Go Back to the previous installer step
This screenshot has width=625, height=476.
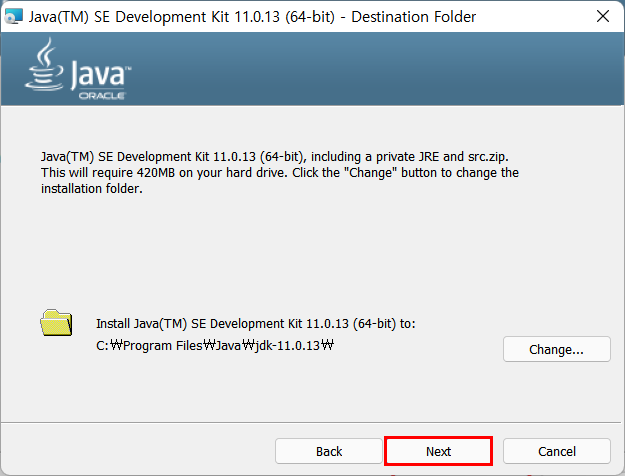(329, 451)
